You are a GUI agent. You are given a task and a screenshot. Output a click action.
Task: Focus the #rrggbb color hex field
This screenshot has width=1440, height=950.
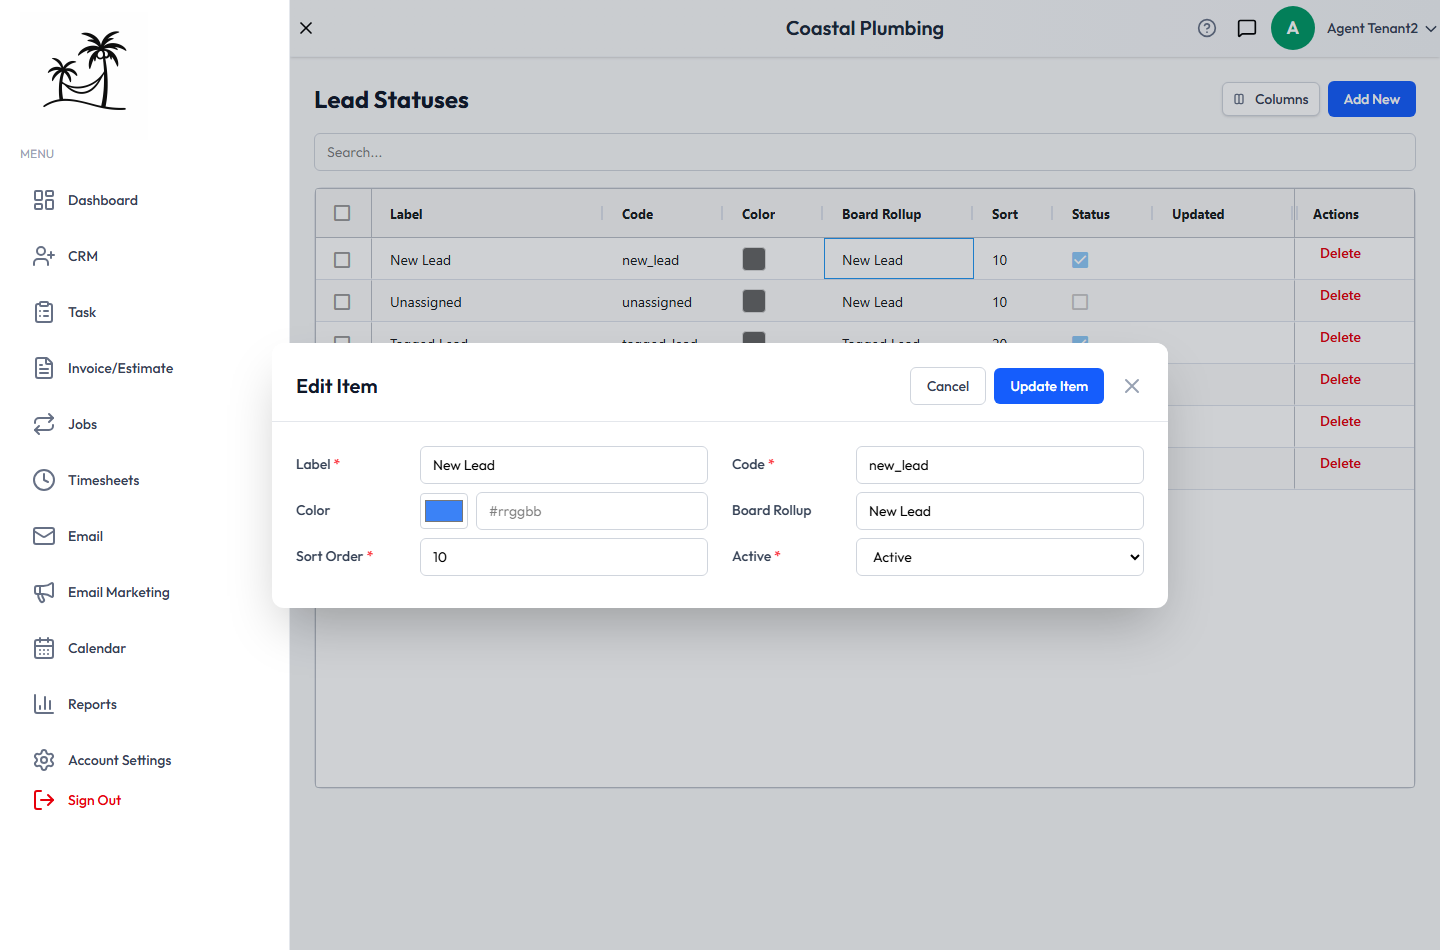pyautogui.click(x=592, y=511)
